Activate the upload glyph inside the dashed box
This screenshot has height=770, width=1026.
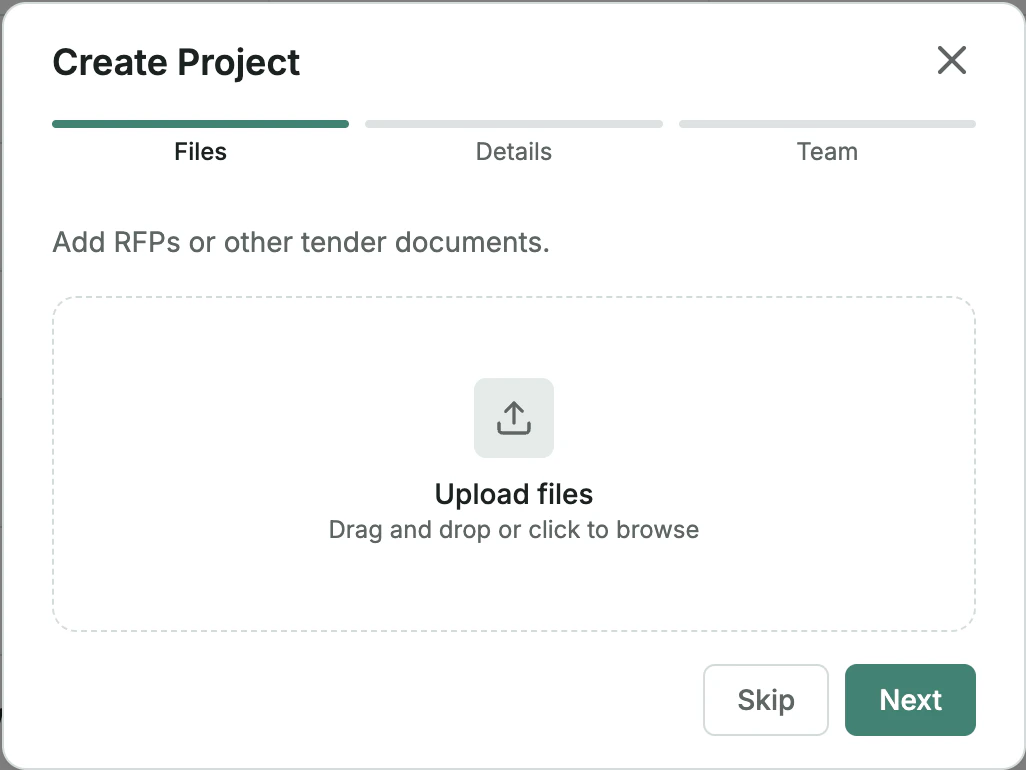[513, 418]
